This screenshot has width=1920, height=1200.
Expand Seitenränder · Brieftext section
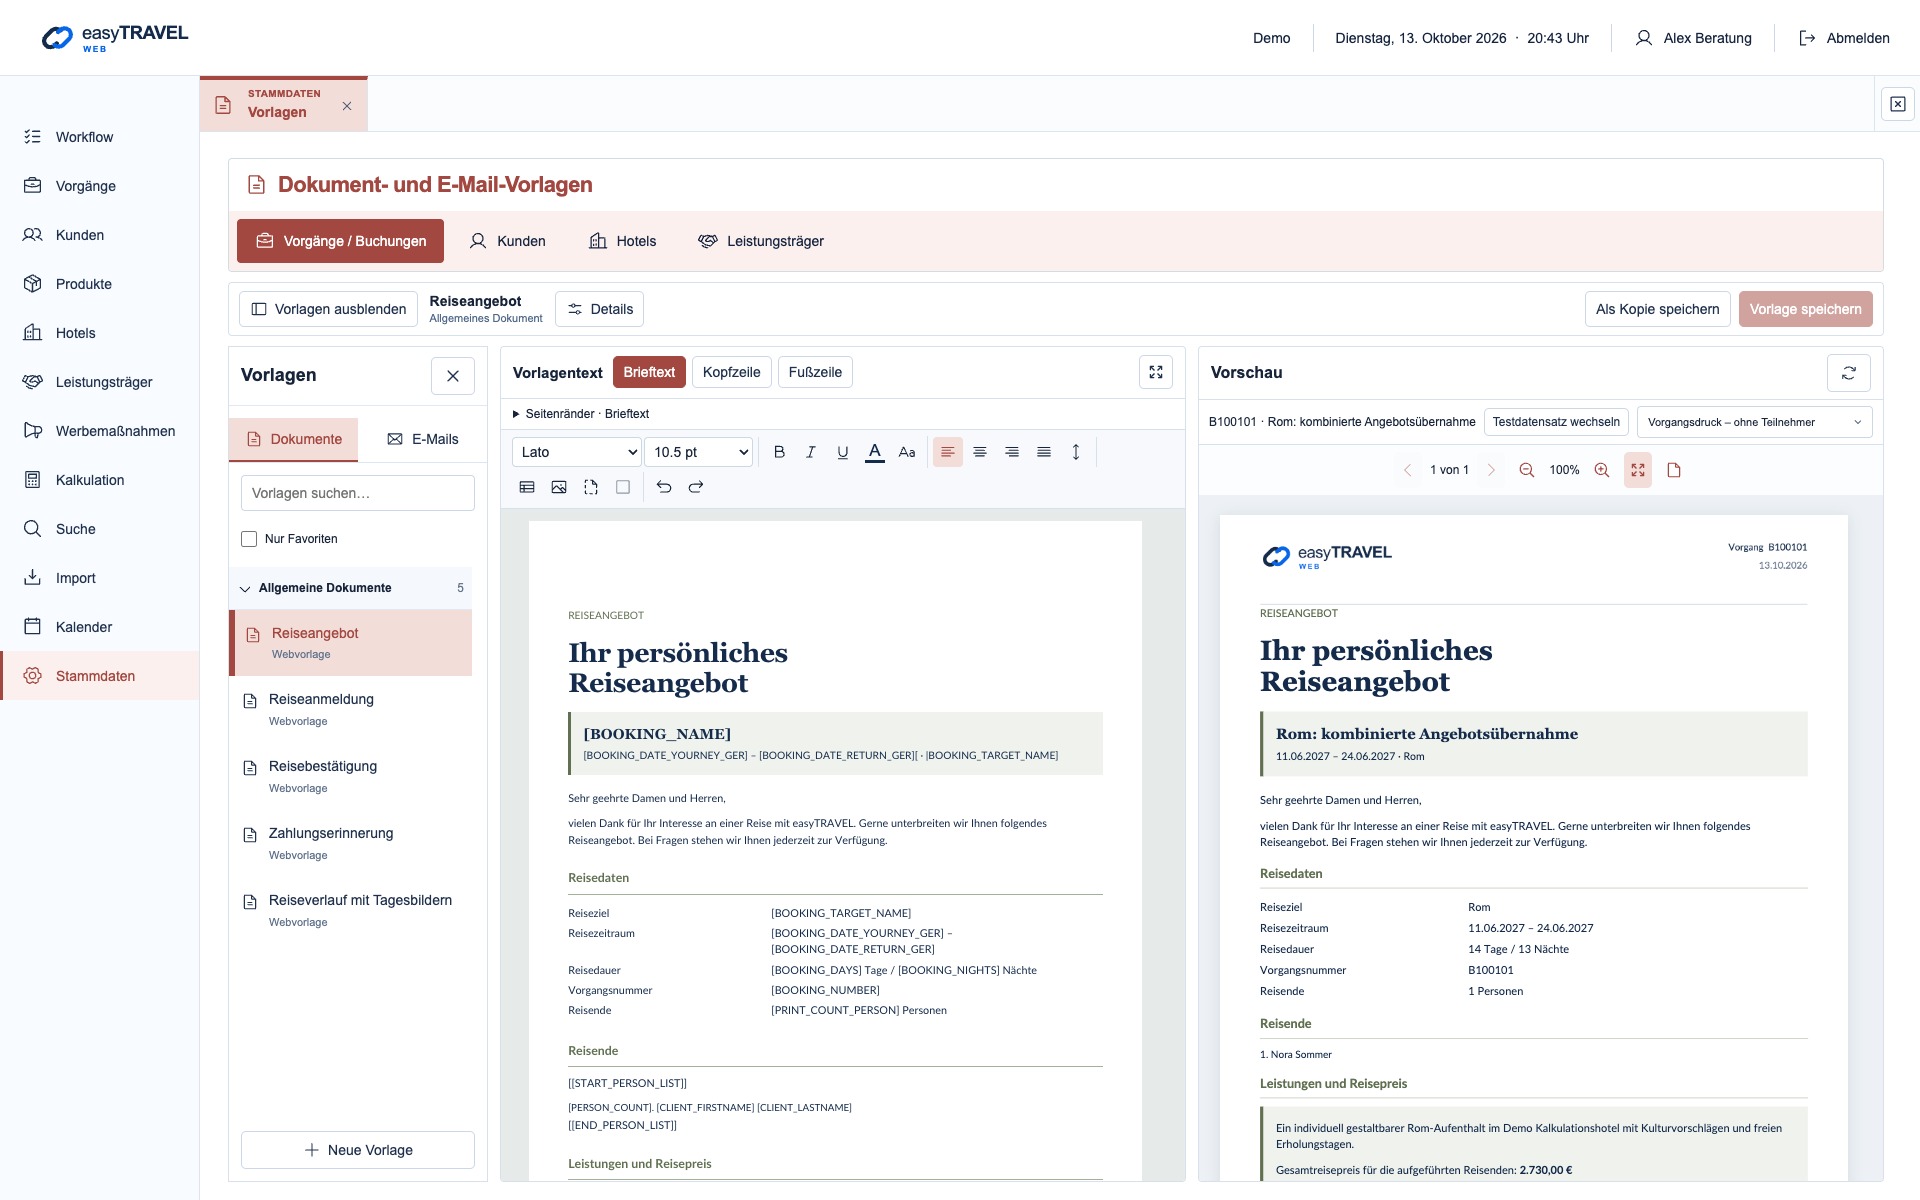(581, 414)
